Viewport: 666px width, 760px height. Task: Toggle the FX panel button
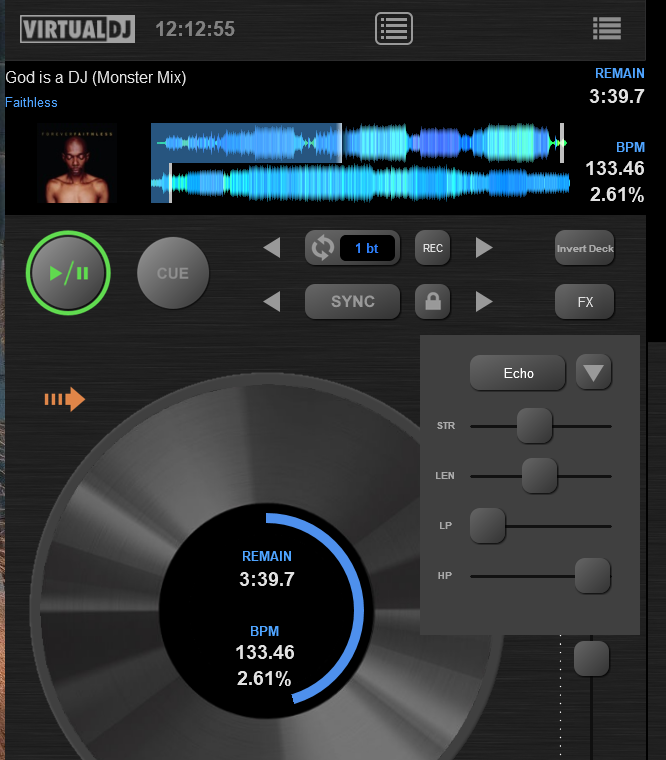click(x=585, y=301)
